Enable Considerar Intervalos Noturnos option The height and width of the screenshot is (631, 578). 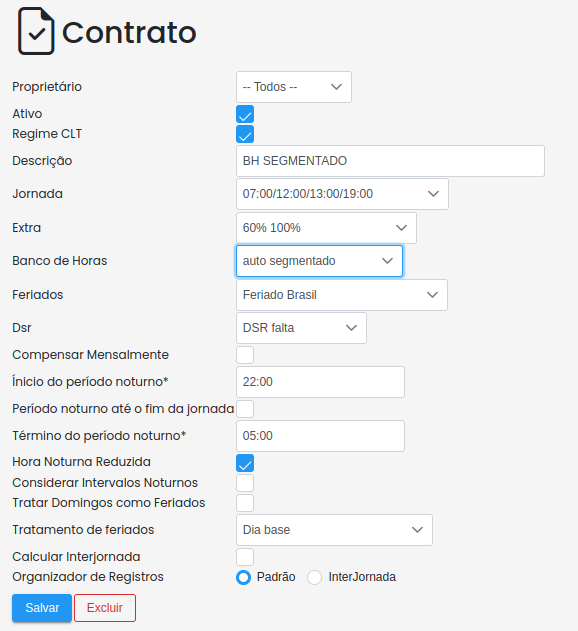(245, 483)
